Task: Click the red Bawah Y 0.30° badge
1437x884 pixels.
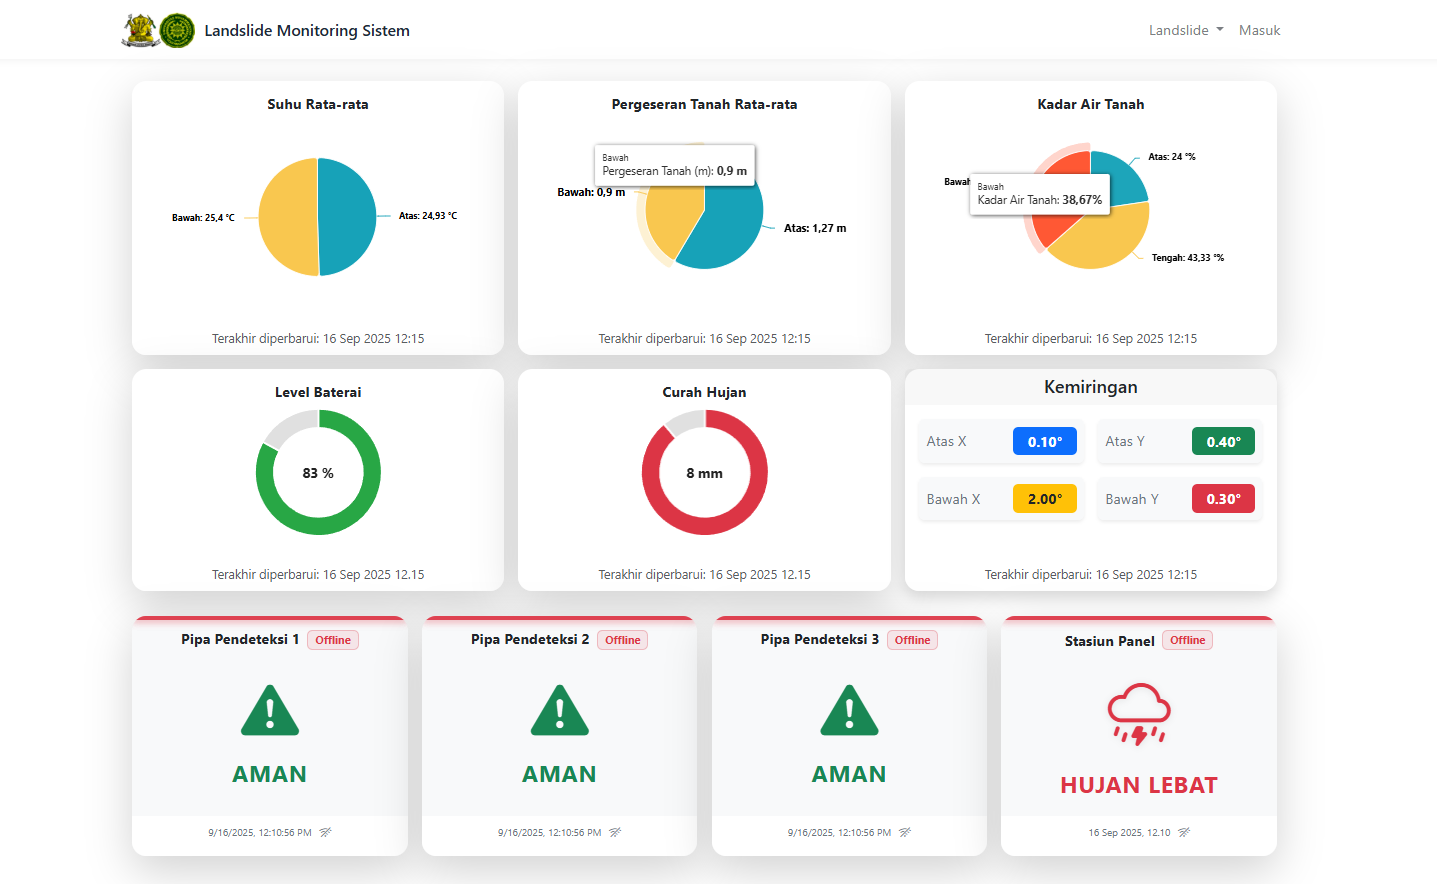Action: coord(1223,499)
